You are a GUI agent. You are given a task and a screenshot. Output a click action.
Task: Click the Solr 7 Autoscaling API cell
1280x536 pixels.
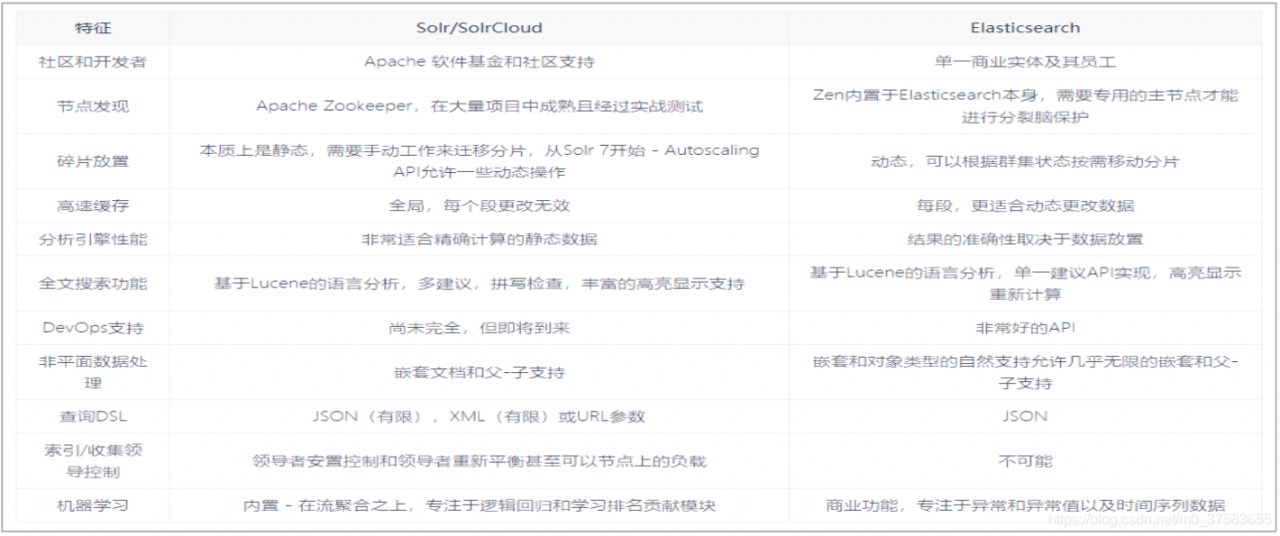(479, 161)
